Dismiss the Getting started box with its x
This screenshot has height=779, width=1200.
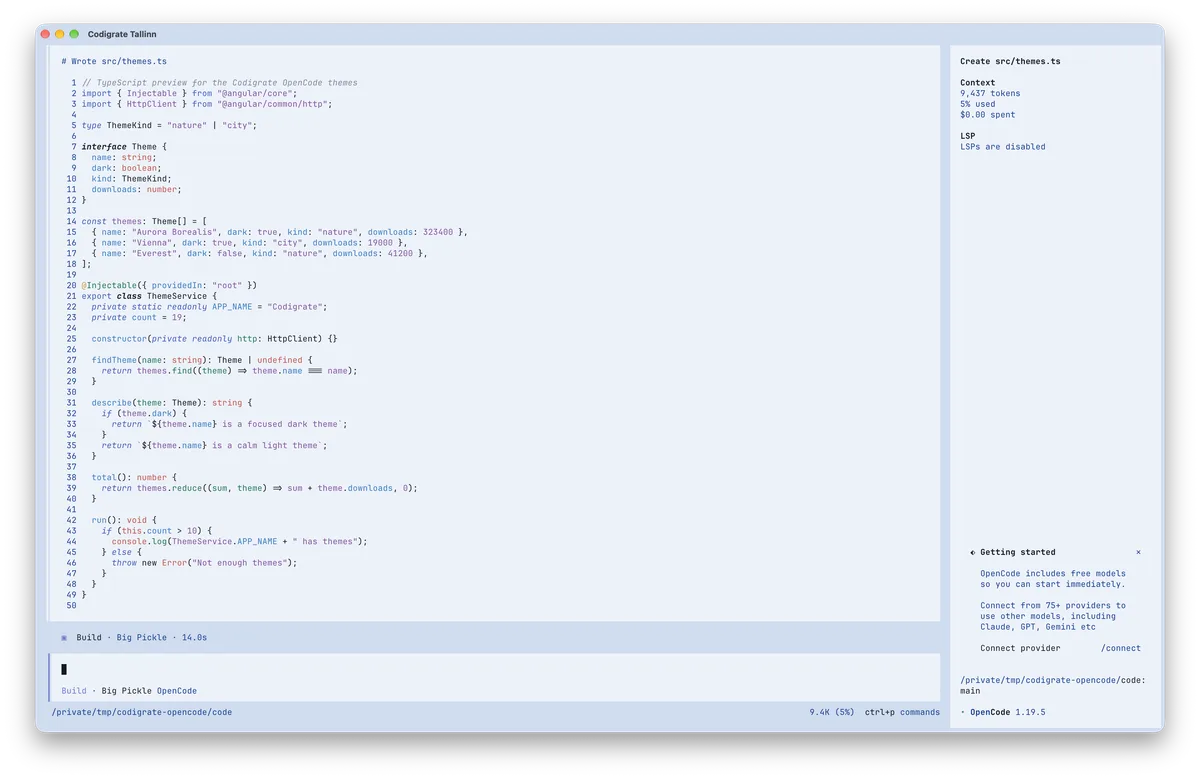[x=1138, y=552]
